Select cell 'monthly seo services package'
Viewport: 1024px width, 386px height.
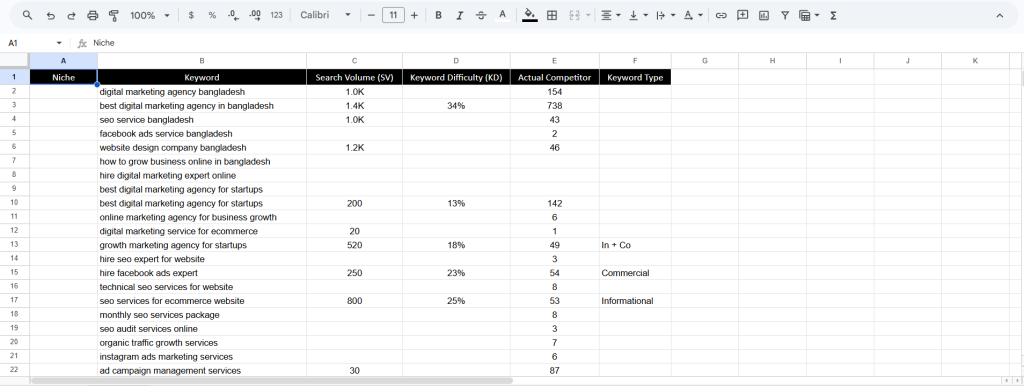[202, 315]
